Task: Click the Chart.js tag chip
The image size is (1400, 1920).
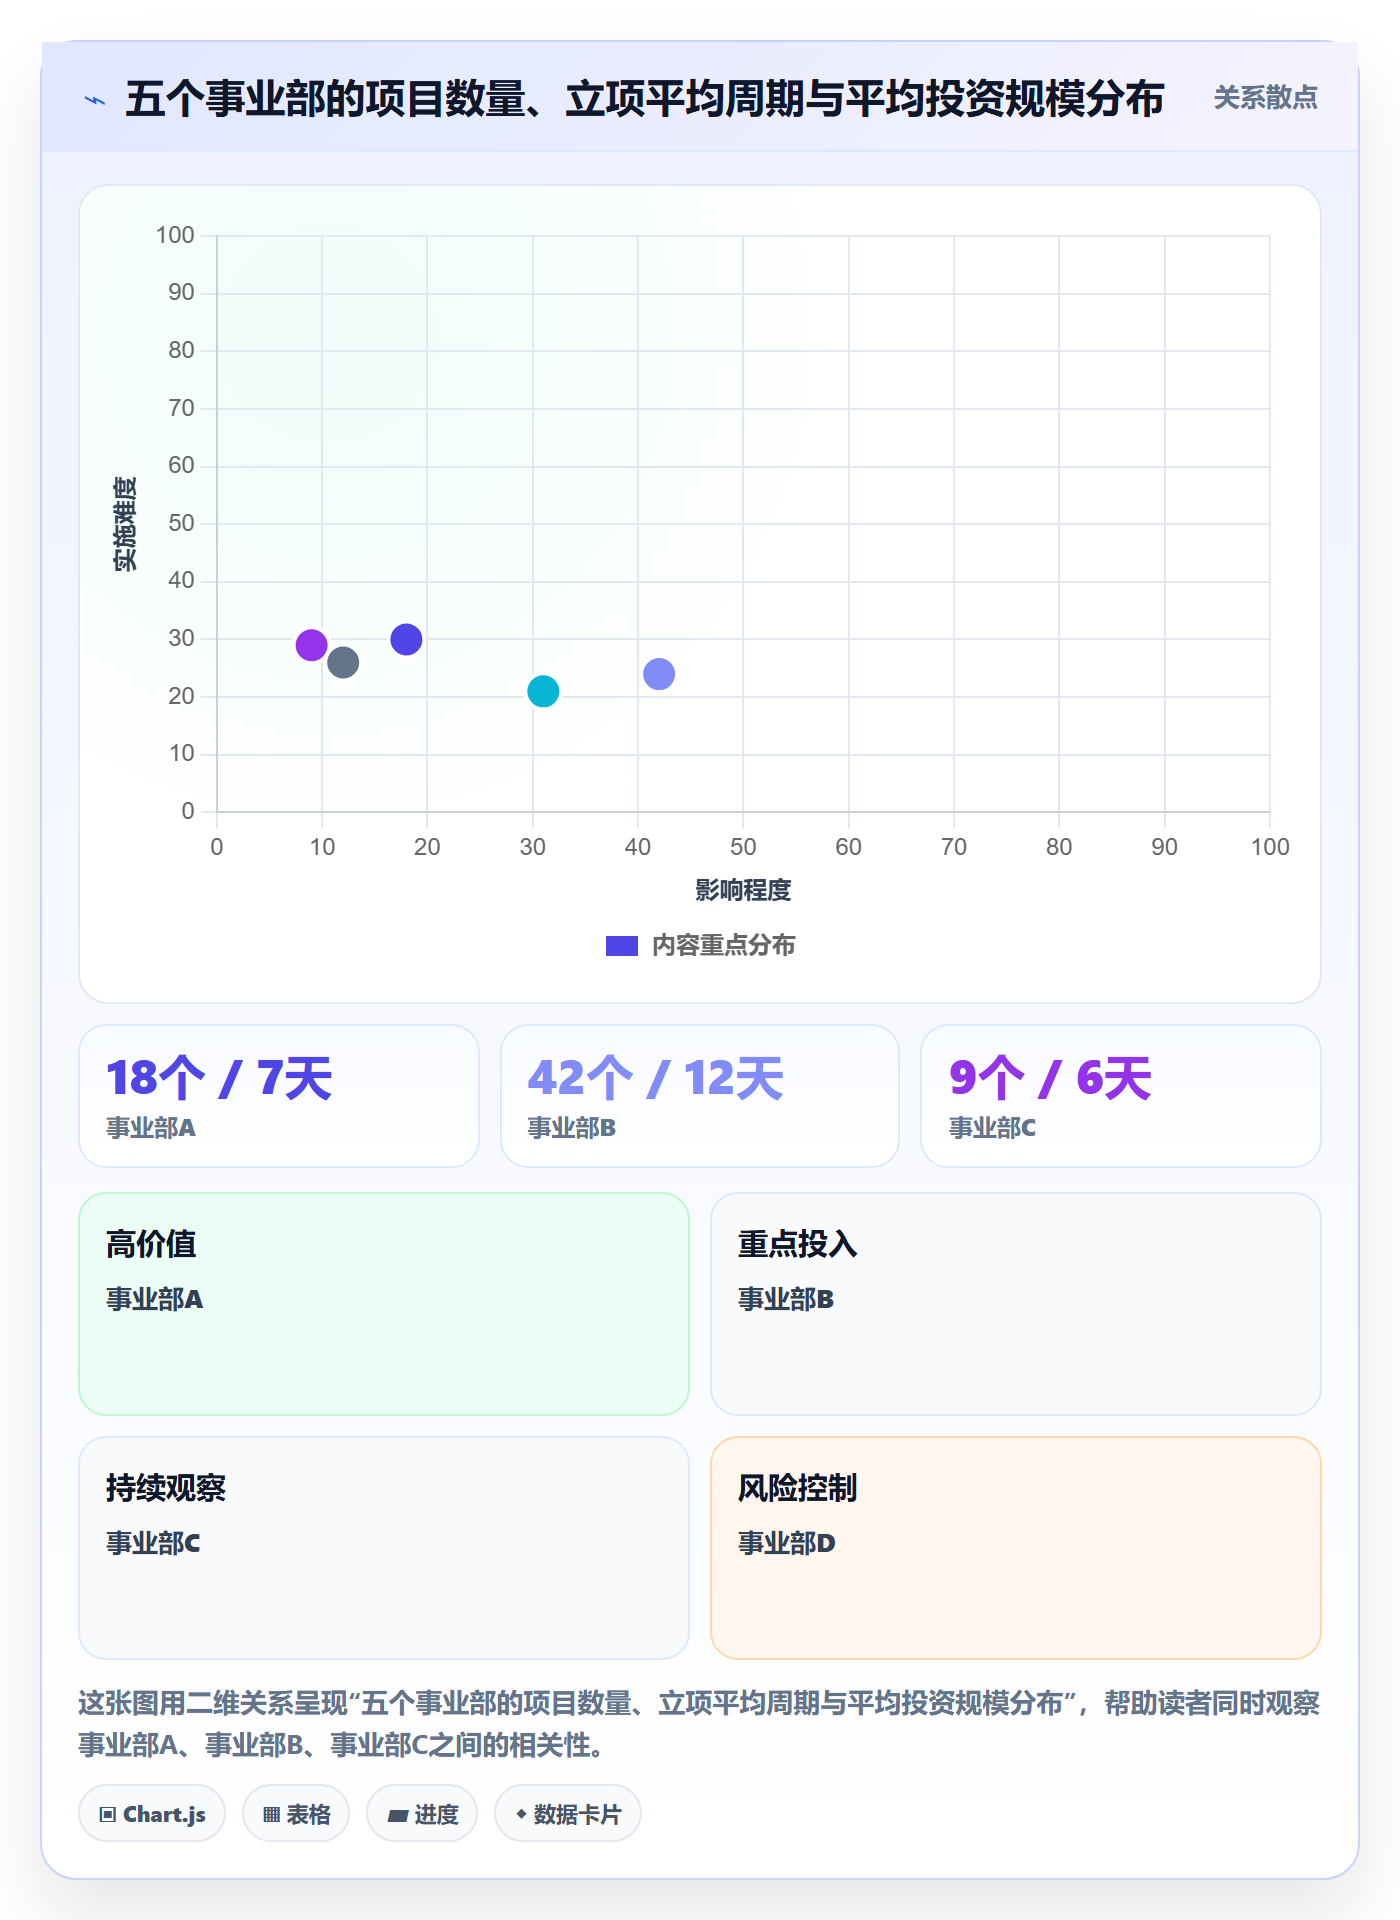Action: [x=152, y=1814]
